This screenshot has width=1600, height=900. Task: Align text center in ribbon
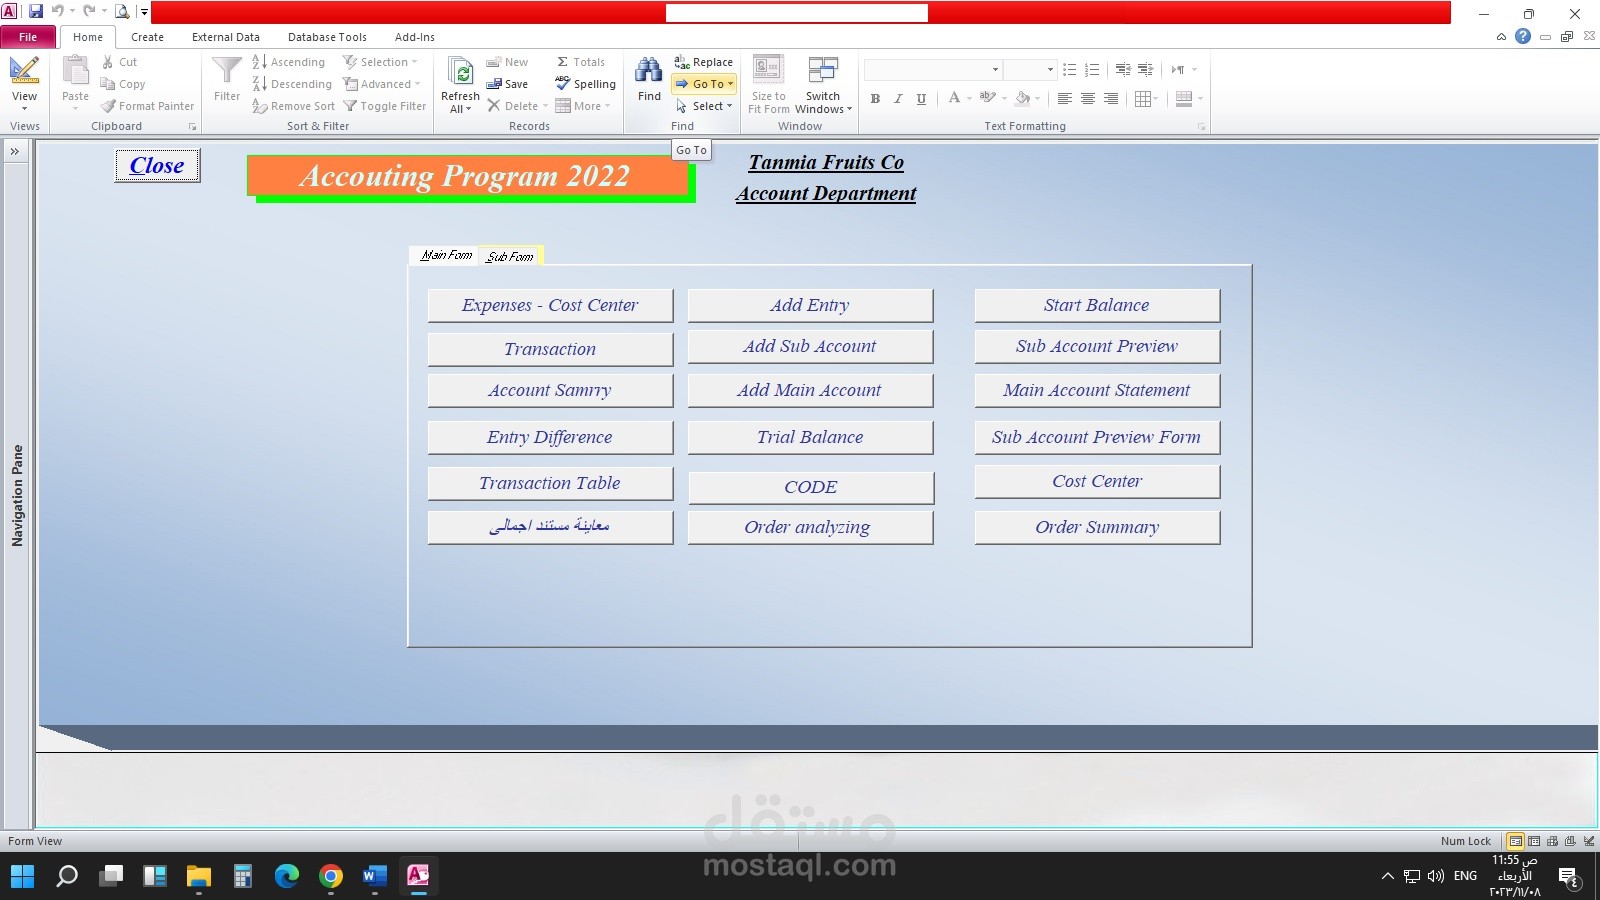(x=1087, y=98)
